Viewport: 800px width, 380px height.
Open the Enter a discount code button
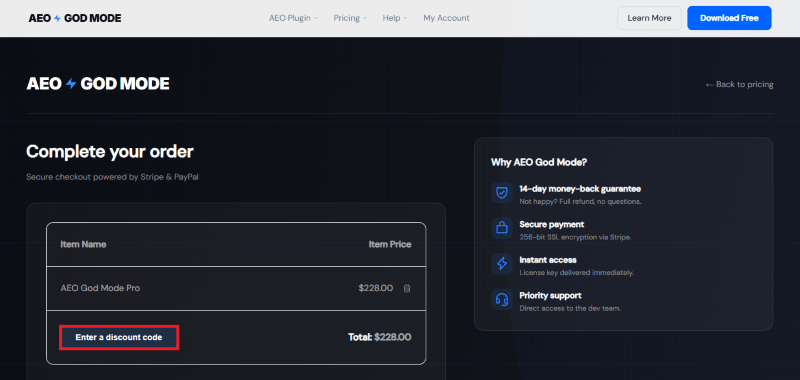[x=119, y=337]
